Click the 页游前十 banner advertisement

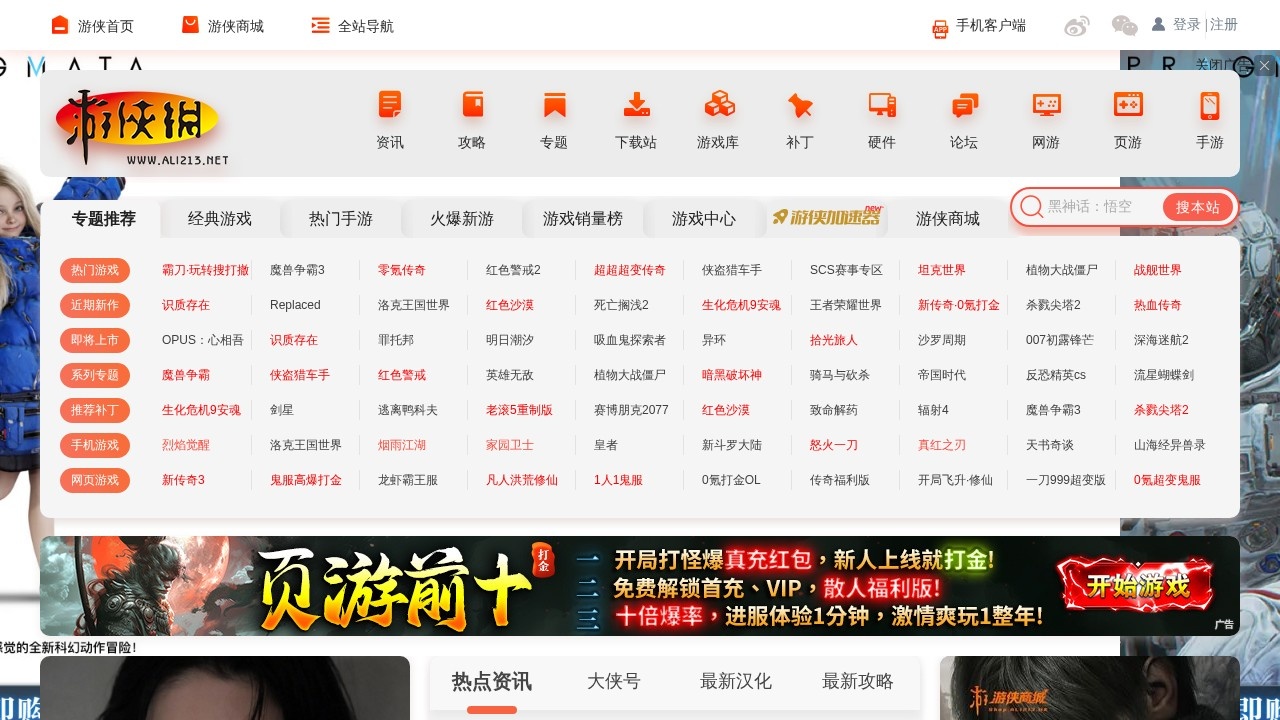pos(640,586)
